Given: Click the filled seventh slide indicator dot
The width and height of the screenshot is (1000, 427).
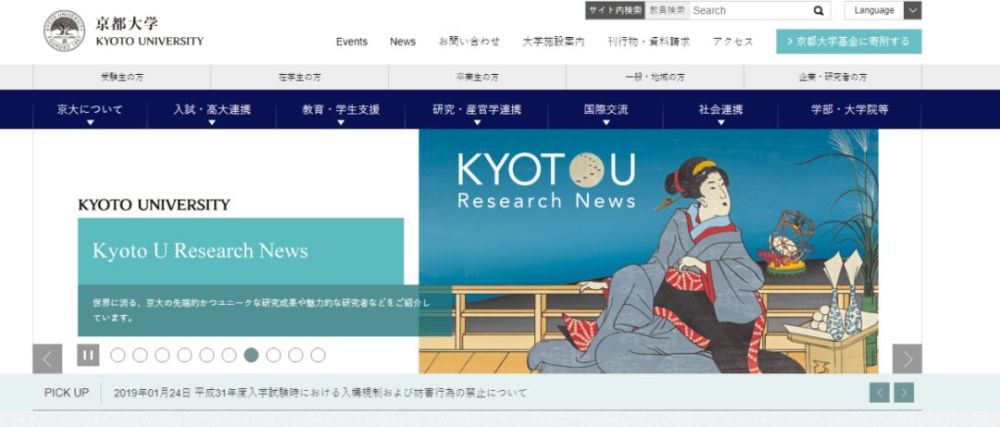Looking at the screenshot, I should pyautogui.click(x=251, y=355).
